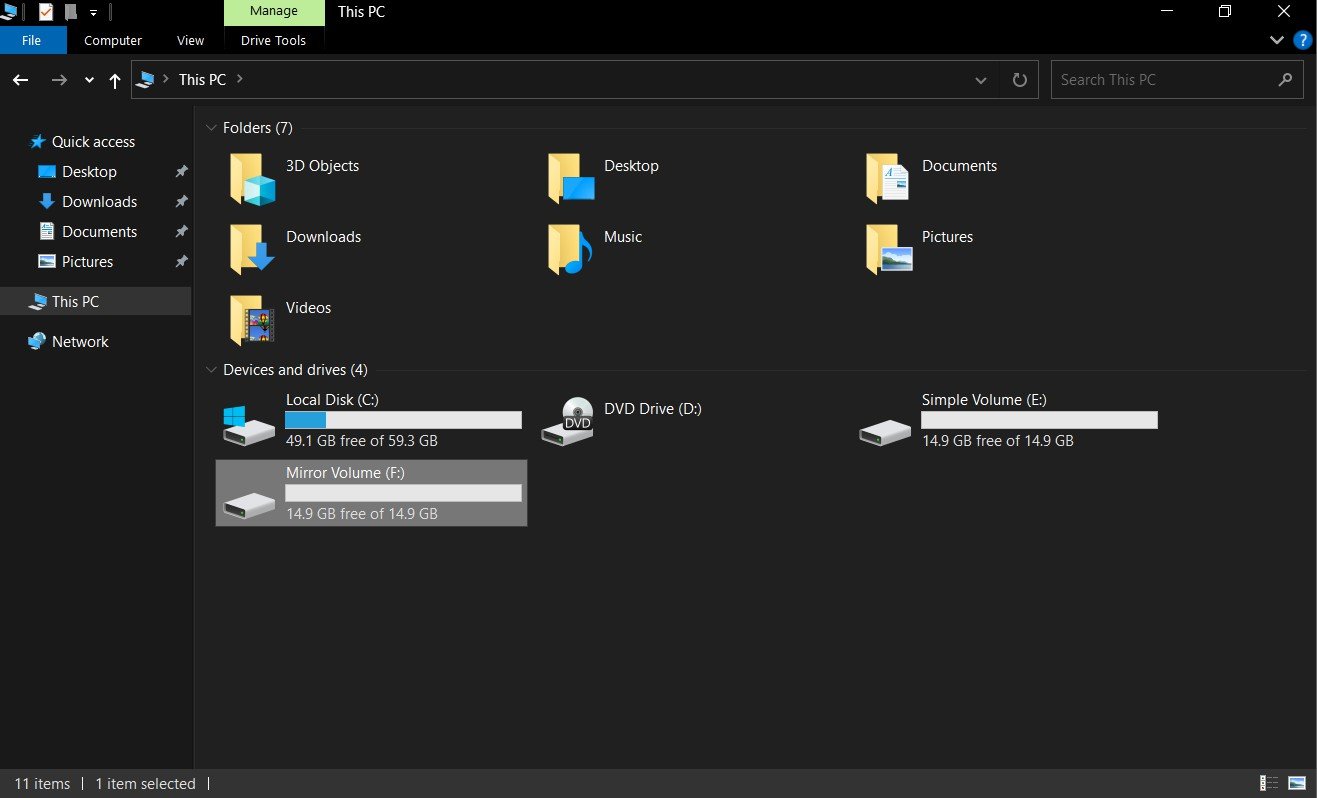The image size is (1317, 798).
Task: Click Desktop icon in Quick access sidebar
Action: [46, 172]
